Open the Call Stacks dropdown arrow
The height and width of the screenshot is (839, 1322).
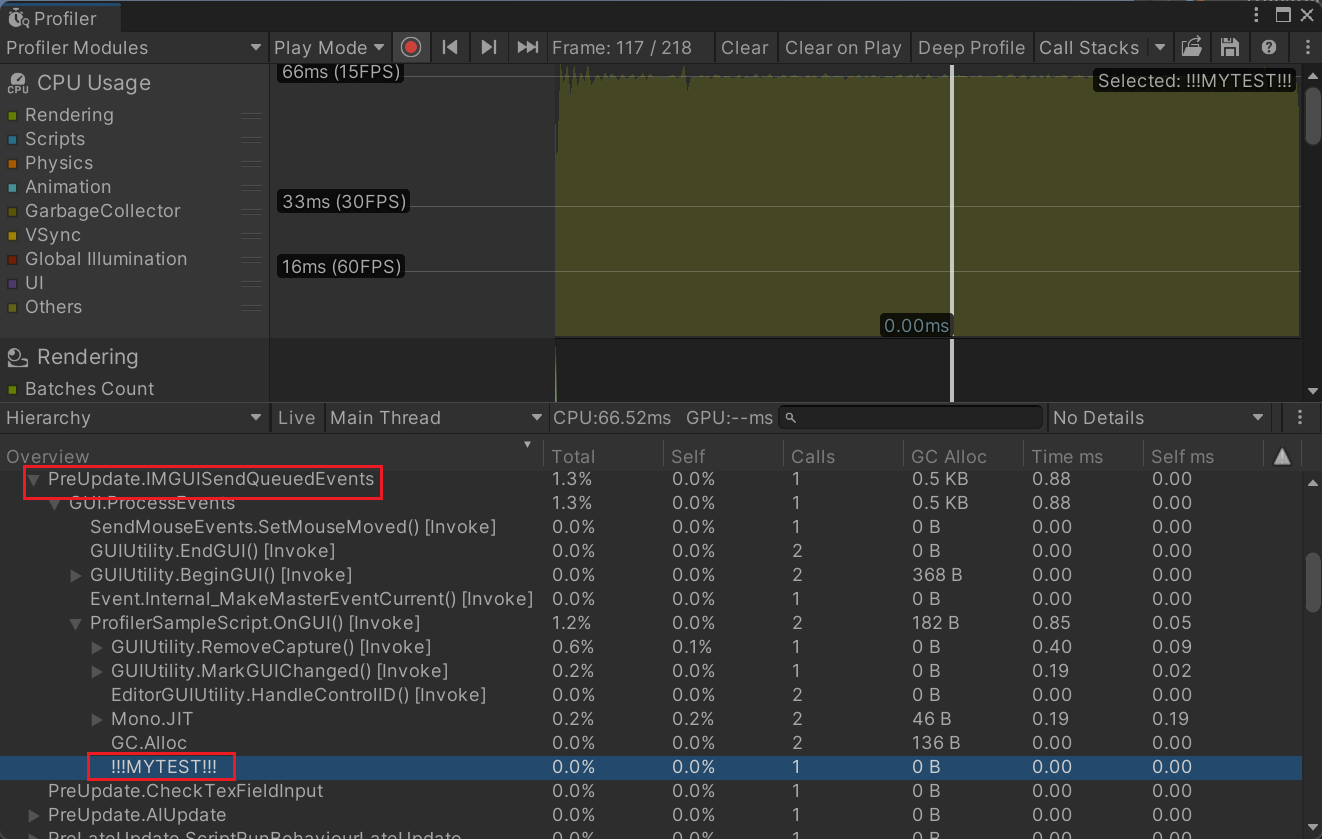tap(1159, 47)
